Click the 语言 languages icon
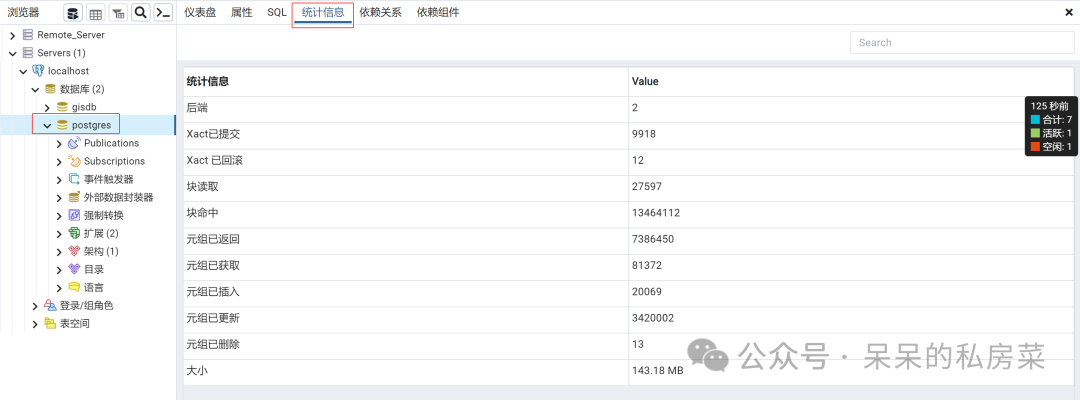Image resolution: width=1080 pixels, height=400 pixels. click(x=74, y=287)
